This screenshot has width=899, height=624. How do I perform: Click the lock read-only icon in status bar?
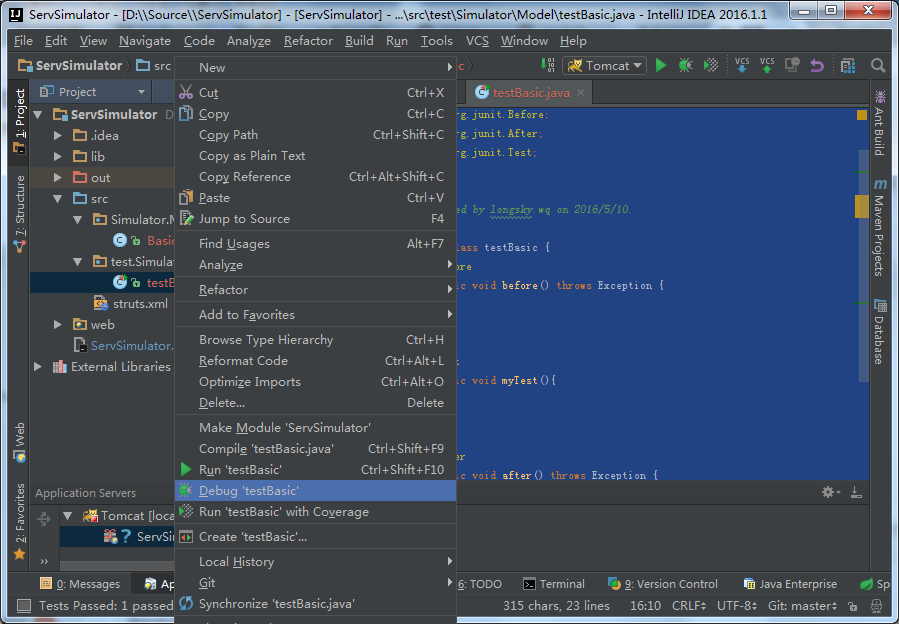[x=853, y=606]
